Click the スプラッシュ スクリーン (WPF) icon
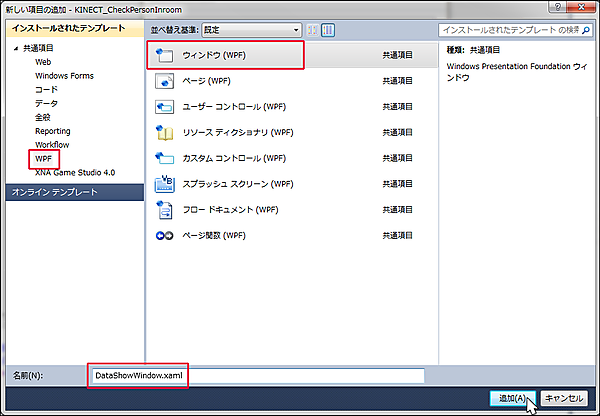The width and height of the screenshot is (600, 416). point(165,184)
